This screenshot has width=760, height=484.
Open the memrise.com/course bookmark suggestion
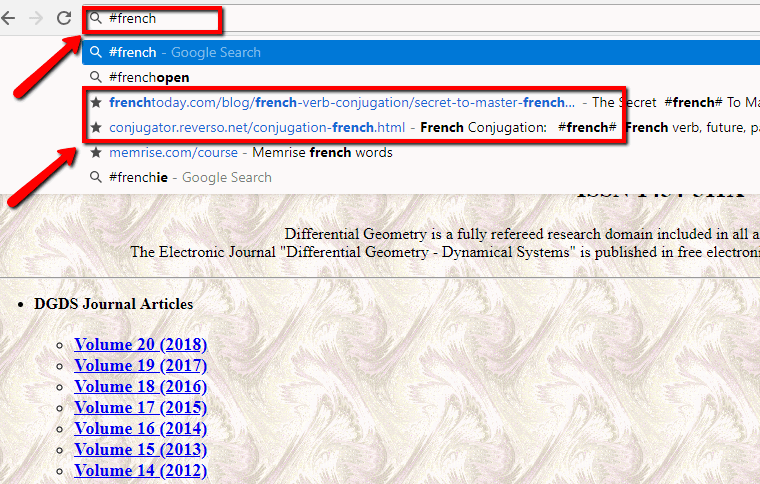coord(421,153)
